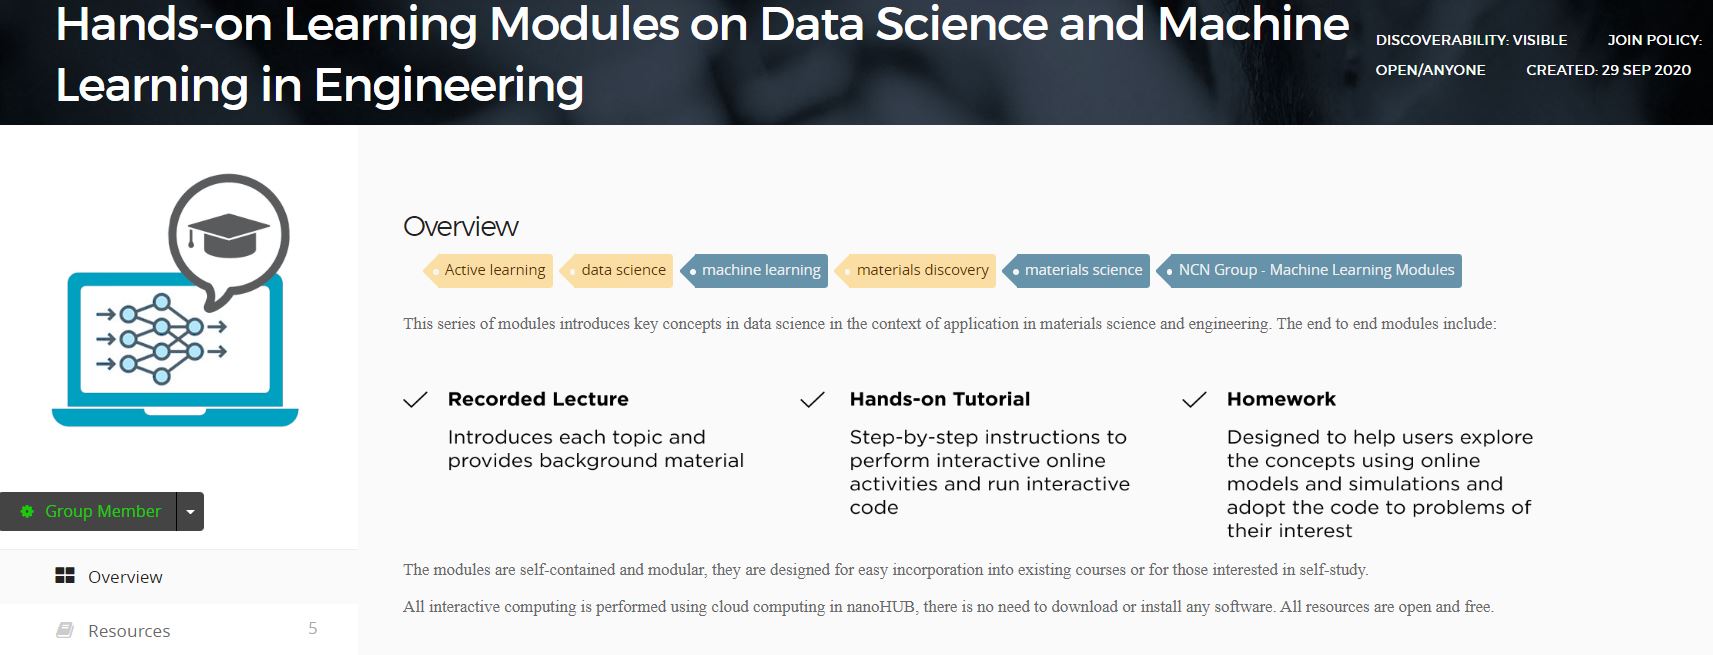Select the Active learning tag

[494, 270]
